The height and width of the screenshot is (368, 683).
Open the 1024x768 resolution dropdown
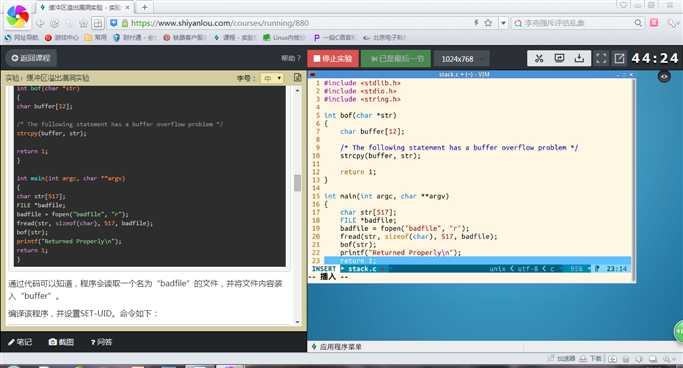[461, 59]
